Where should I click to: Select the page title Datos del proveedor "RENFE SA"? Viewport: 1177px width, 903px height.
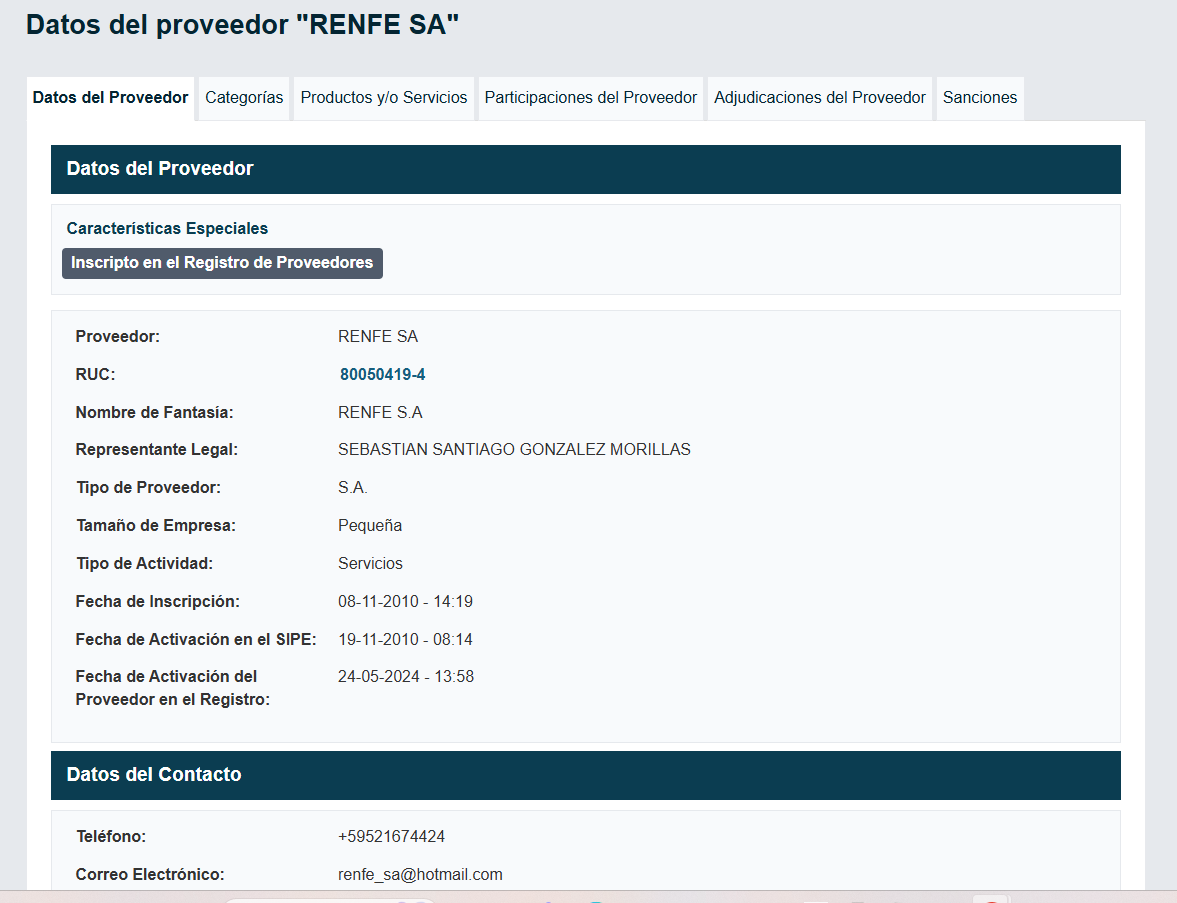pos(242,25)
